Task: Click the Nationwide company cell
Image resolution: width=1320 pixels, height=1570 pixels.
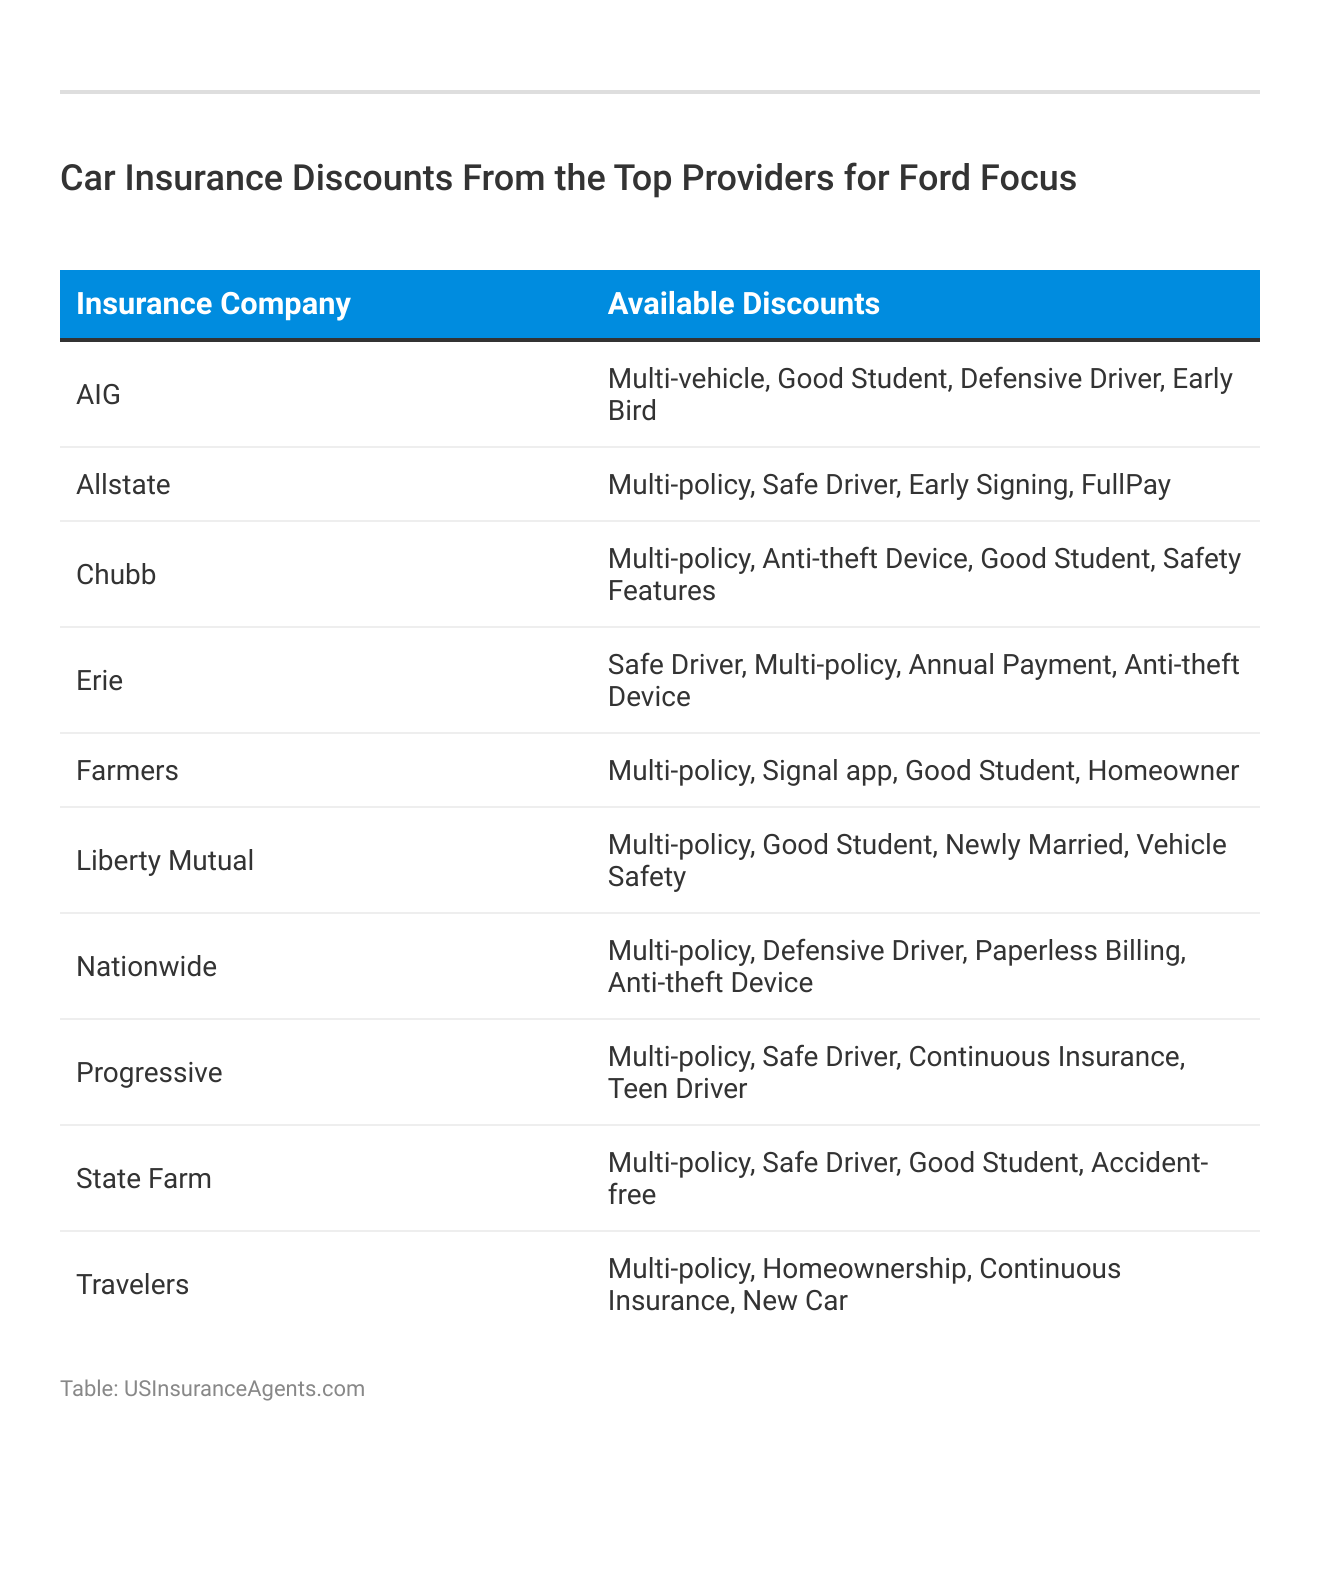Action: pos(146,967)
